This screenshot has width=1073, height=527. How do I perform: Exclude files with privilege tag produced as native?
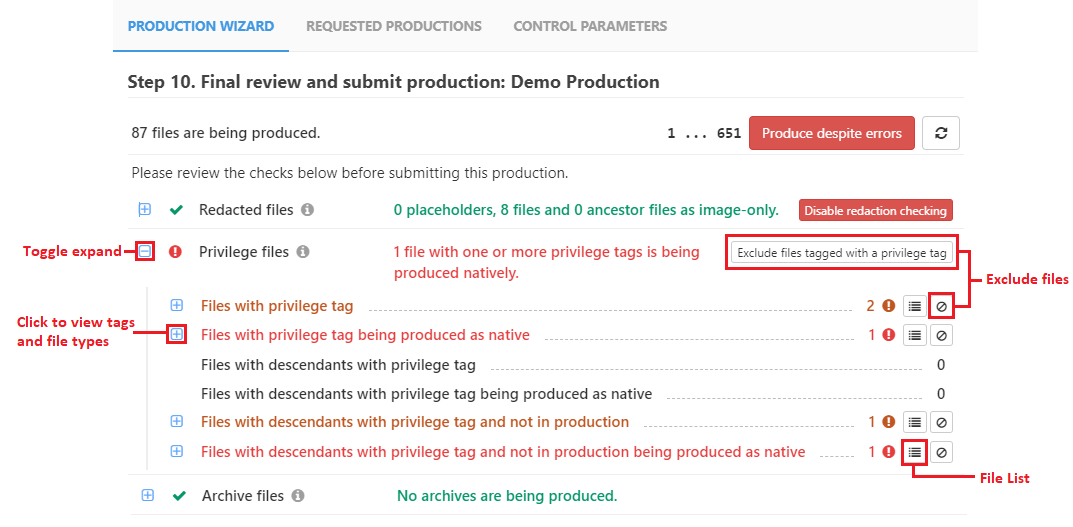click(941, 335)
